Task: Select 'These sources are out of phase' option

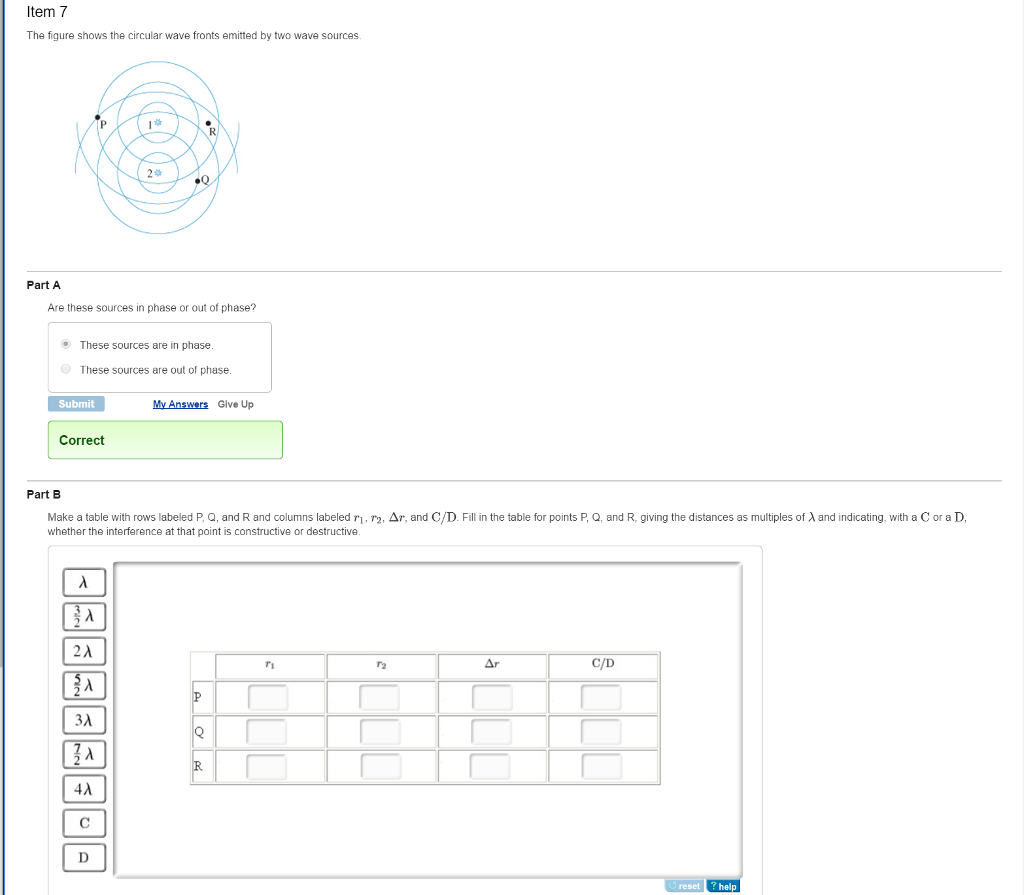Action: pos(64,369)
